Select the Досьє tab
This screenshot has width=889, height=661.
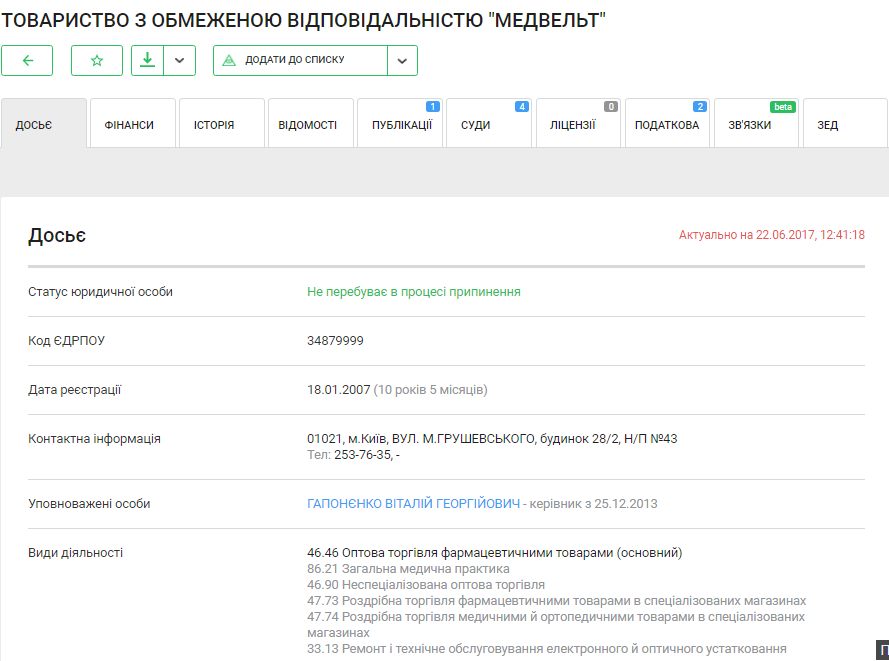34,125
